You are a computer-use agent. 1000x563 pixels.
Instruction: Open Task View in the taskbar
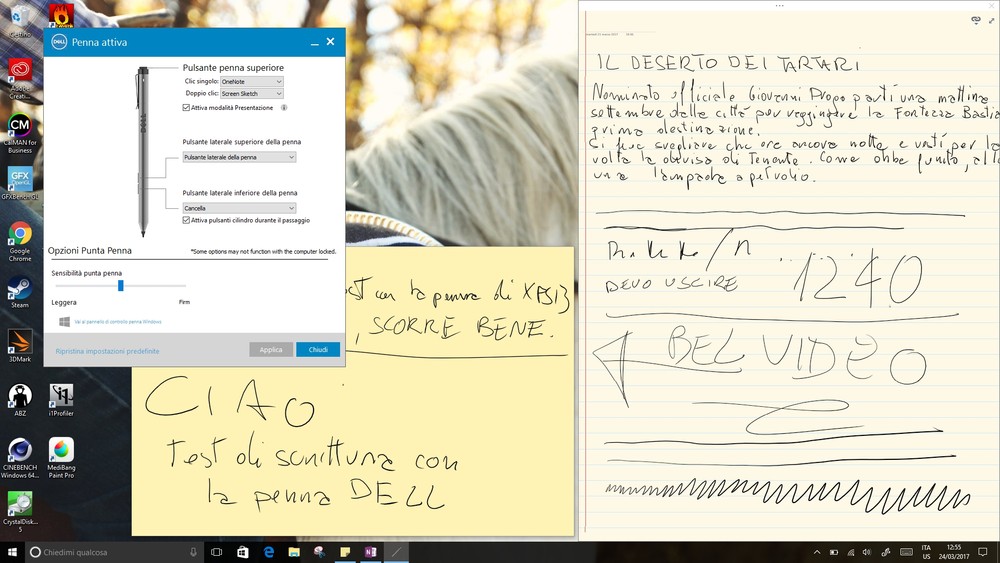[x=217, y=552]
